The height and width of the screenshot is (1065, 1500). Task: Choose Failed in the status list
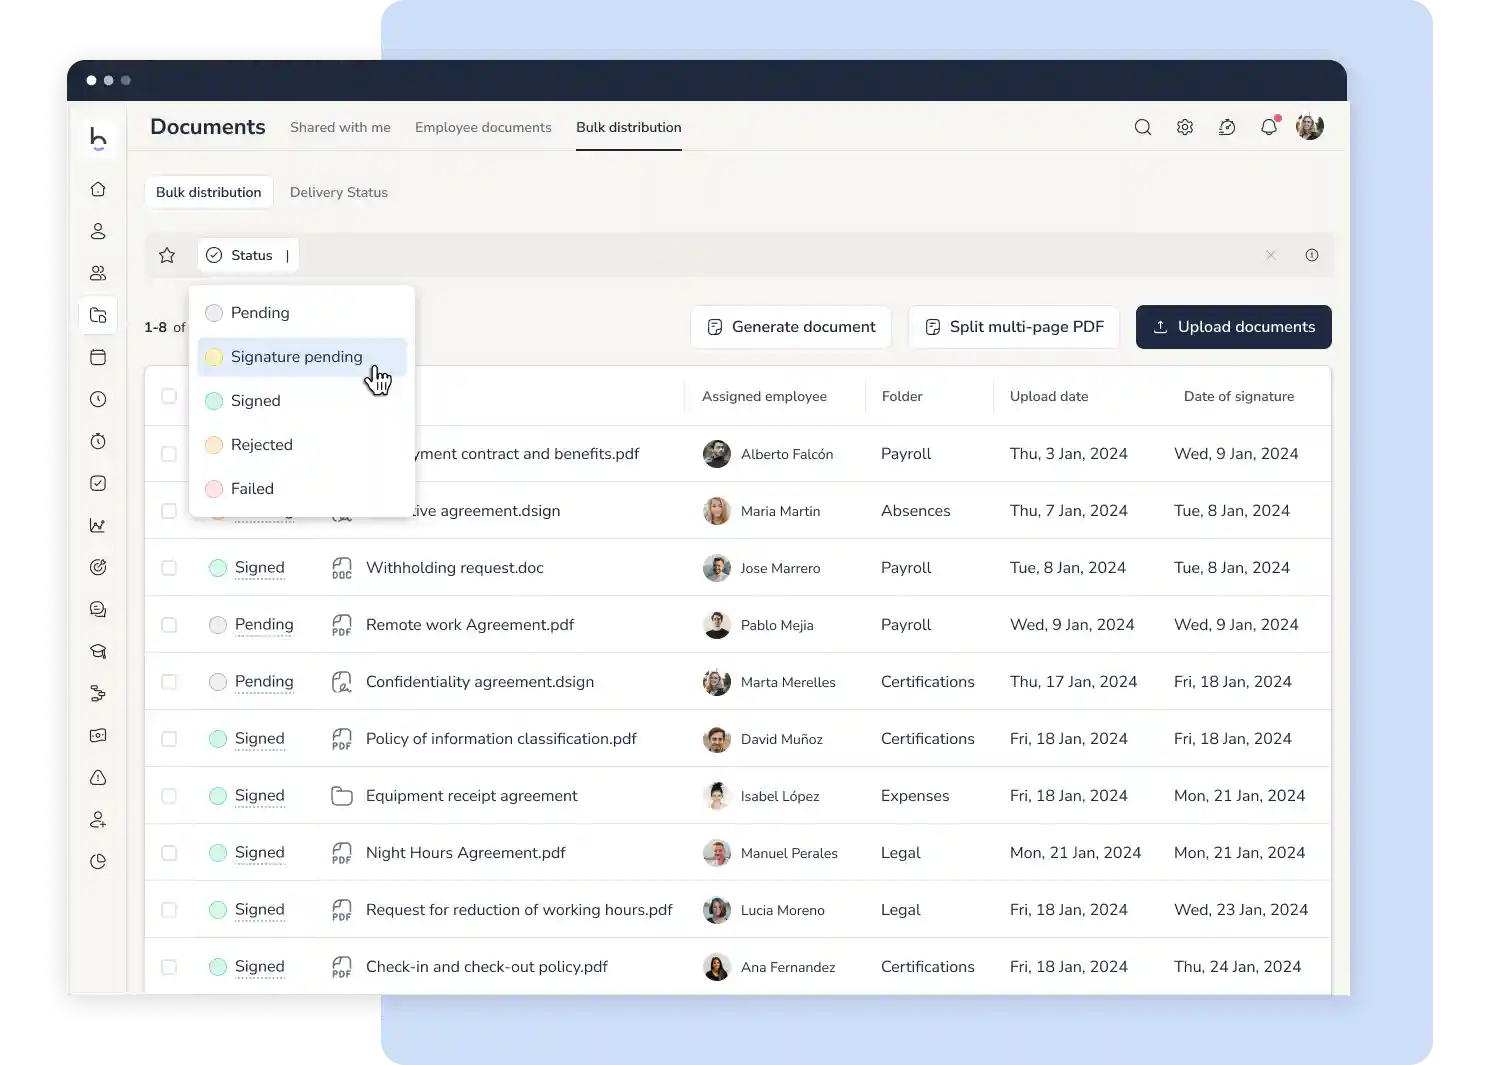click(302, 489)
